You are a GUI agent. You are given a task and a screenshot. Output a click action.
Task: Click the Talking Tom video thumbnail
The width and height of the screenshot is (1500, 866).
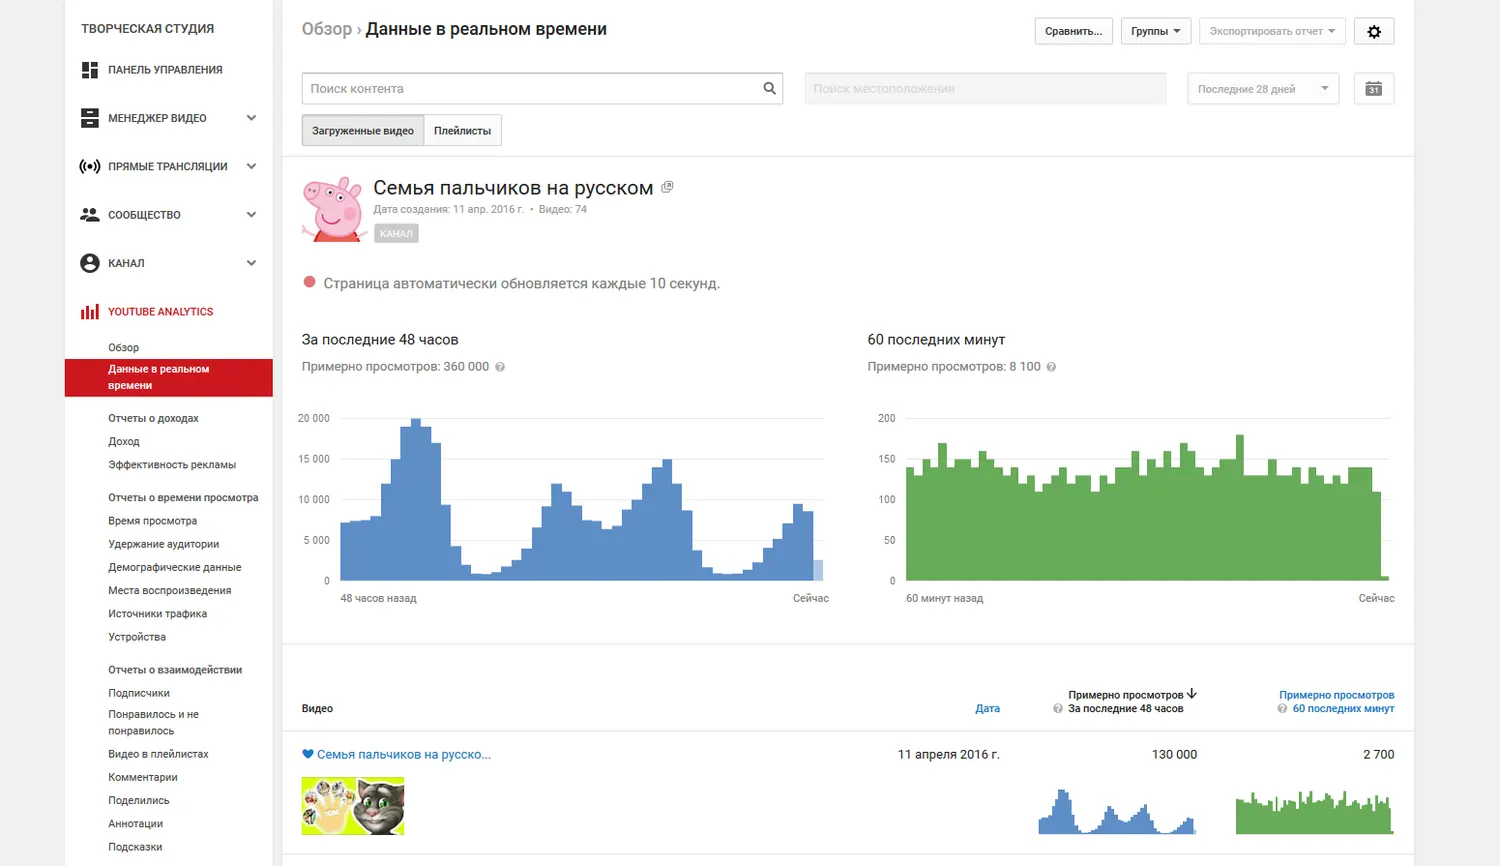click(353, 806)
